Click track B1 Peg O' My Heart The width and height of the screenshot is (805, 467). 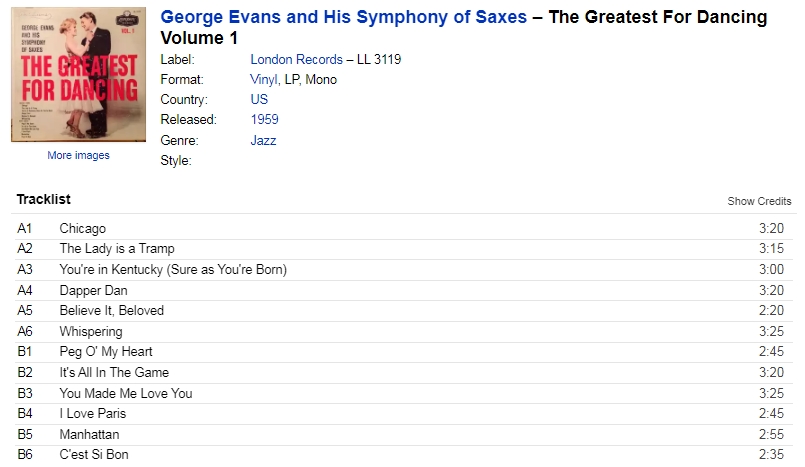click(402, 352)
